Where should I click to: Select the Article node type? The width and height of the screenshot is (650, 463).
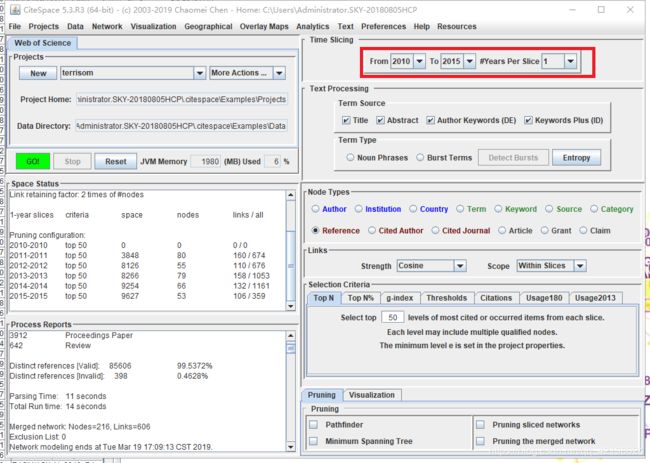pos(502,230)
